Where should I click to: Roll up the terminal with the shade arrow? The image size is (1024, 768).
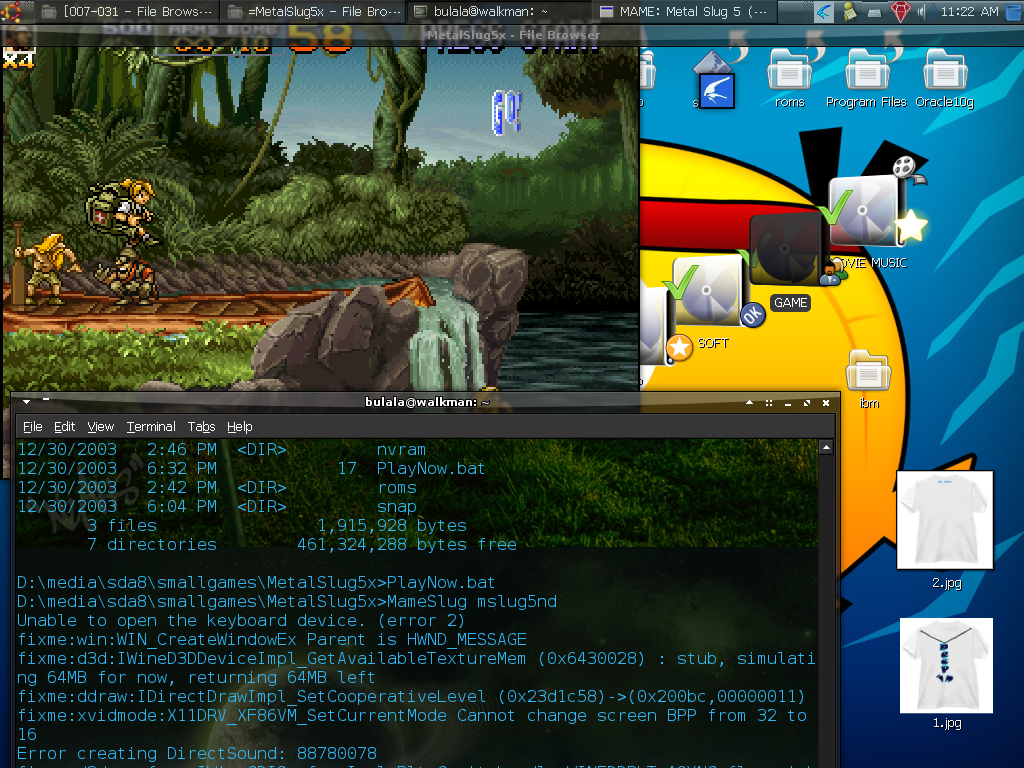[750, 402]
